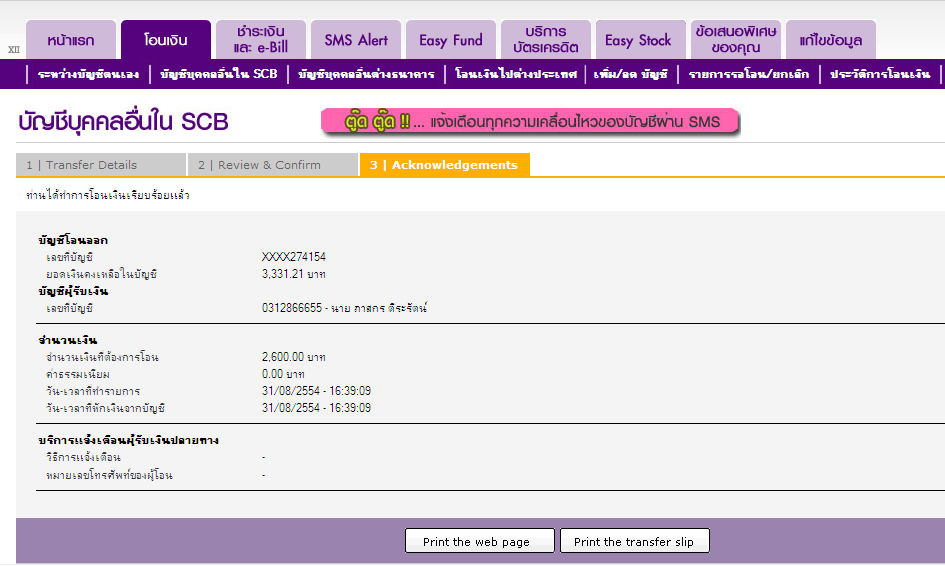Click the บัญชีบุคคลอื่นใน SCB submenu link
This screenshot has height=566, width=945.
pyautogui.click(x=219, y=74)
